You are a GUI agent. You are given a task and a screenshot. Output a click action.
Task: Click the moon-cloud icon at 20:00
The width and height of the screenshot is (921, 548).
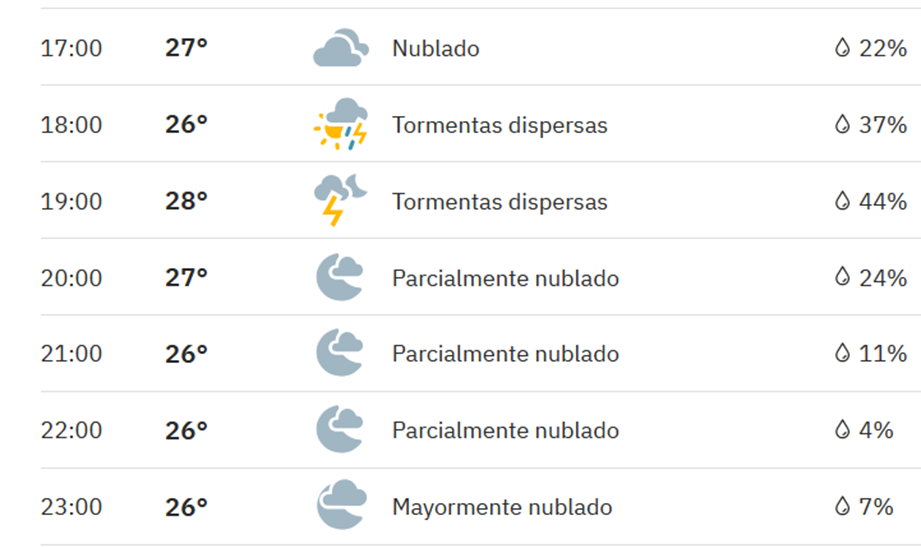pyautogui.click(x=340, y=277)
